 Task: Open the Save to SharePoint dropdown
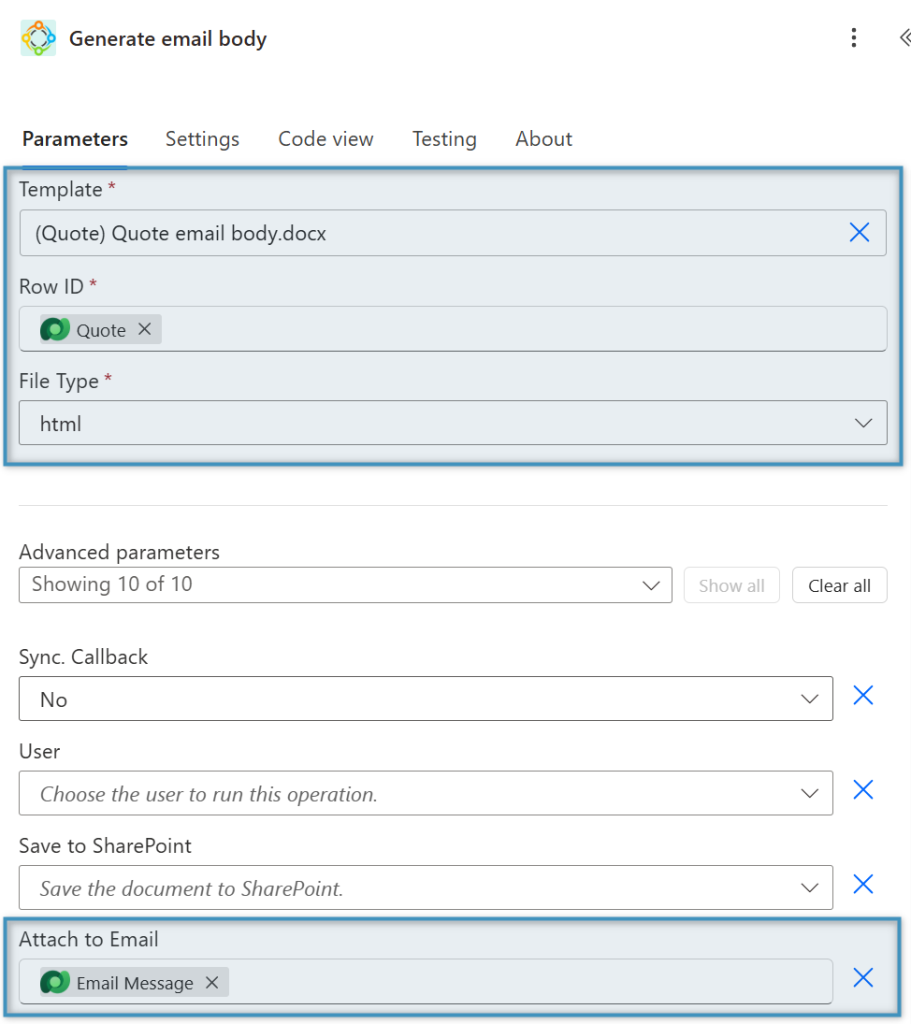coord(810,887)
